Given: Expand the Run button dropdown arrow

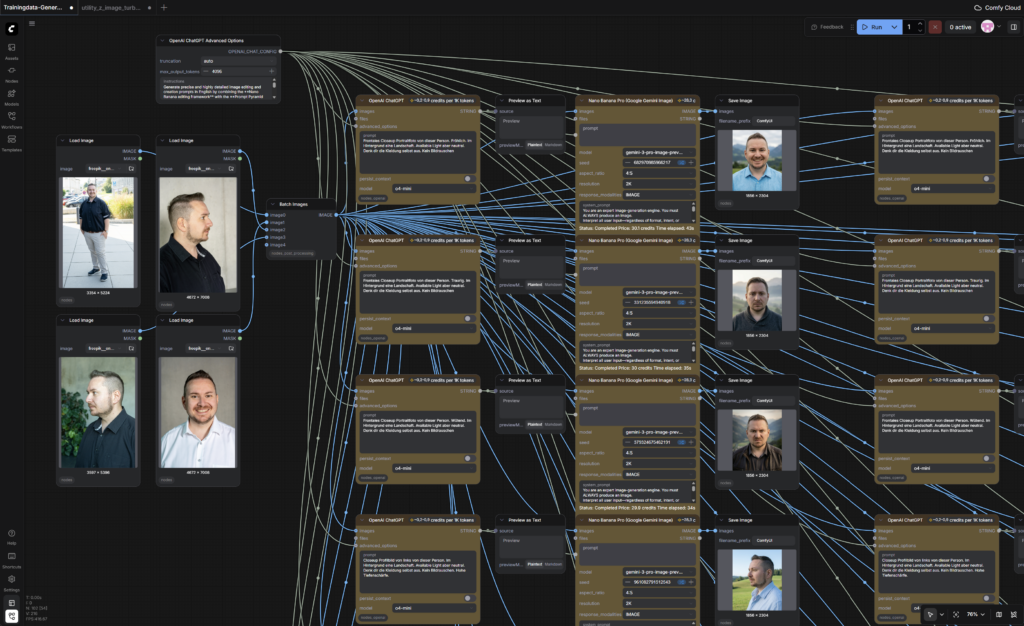Looking at the screenshot, I should 894,27.
